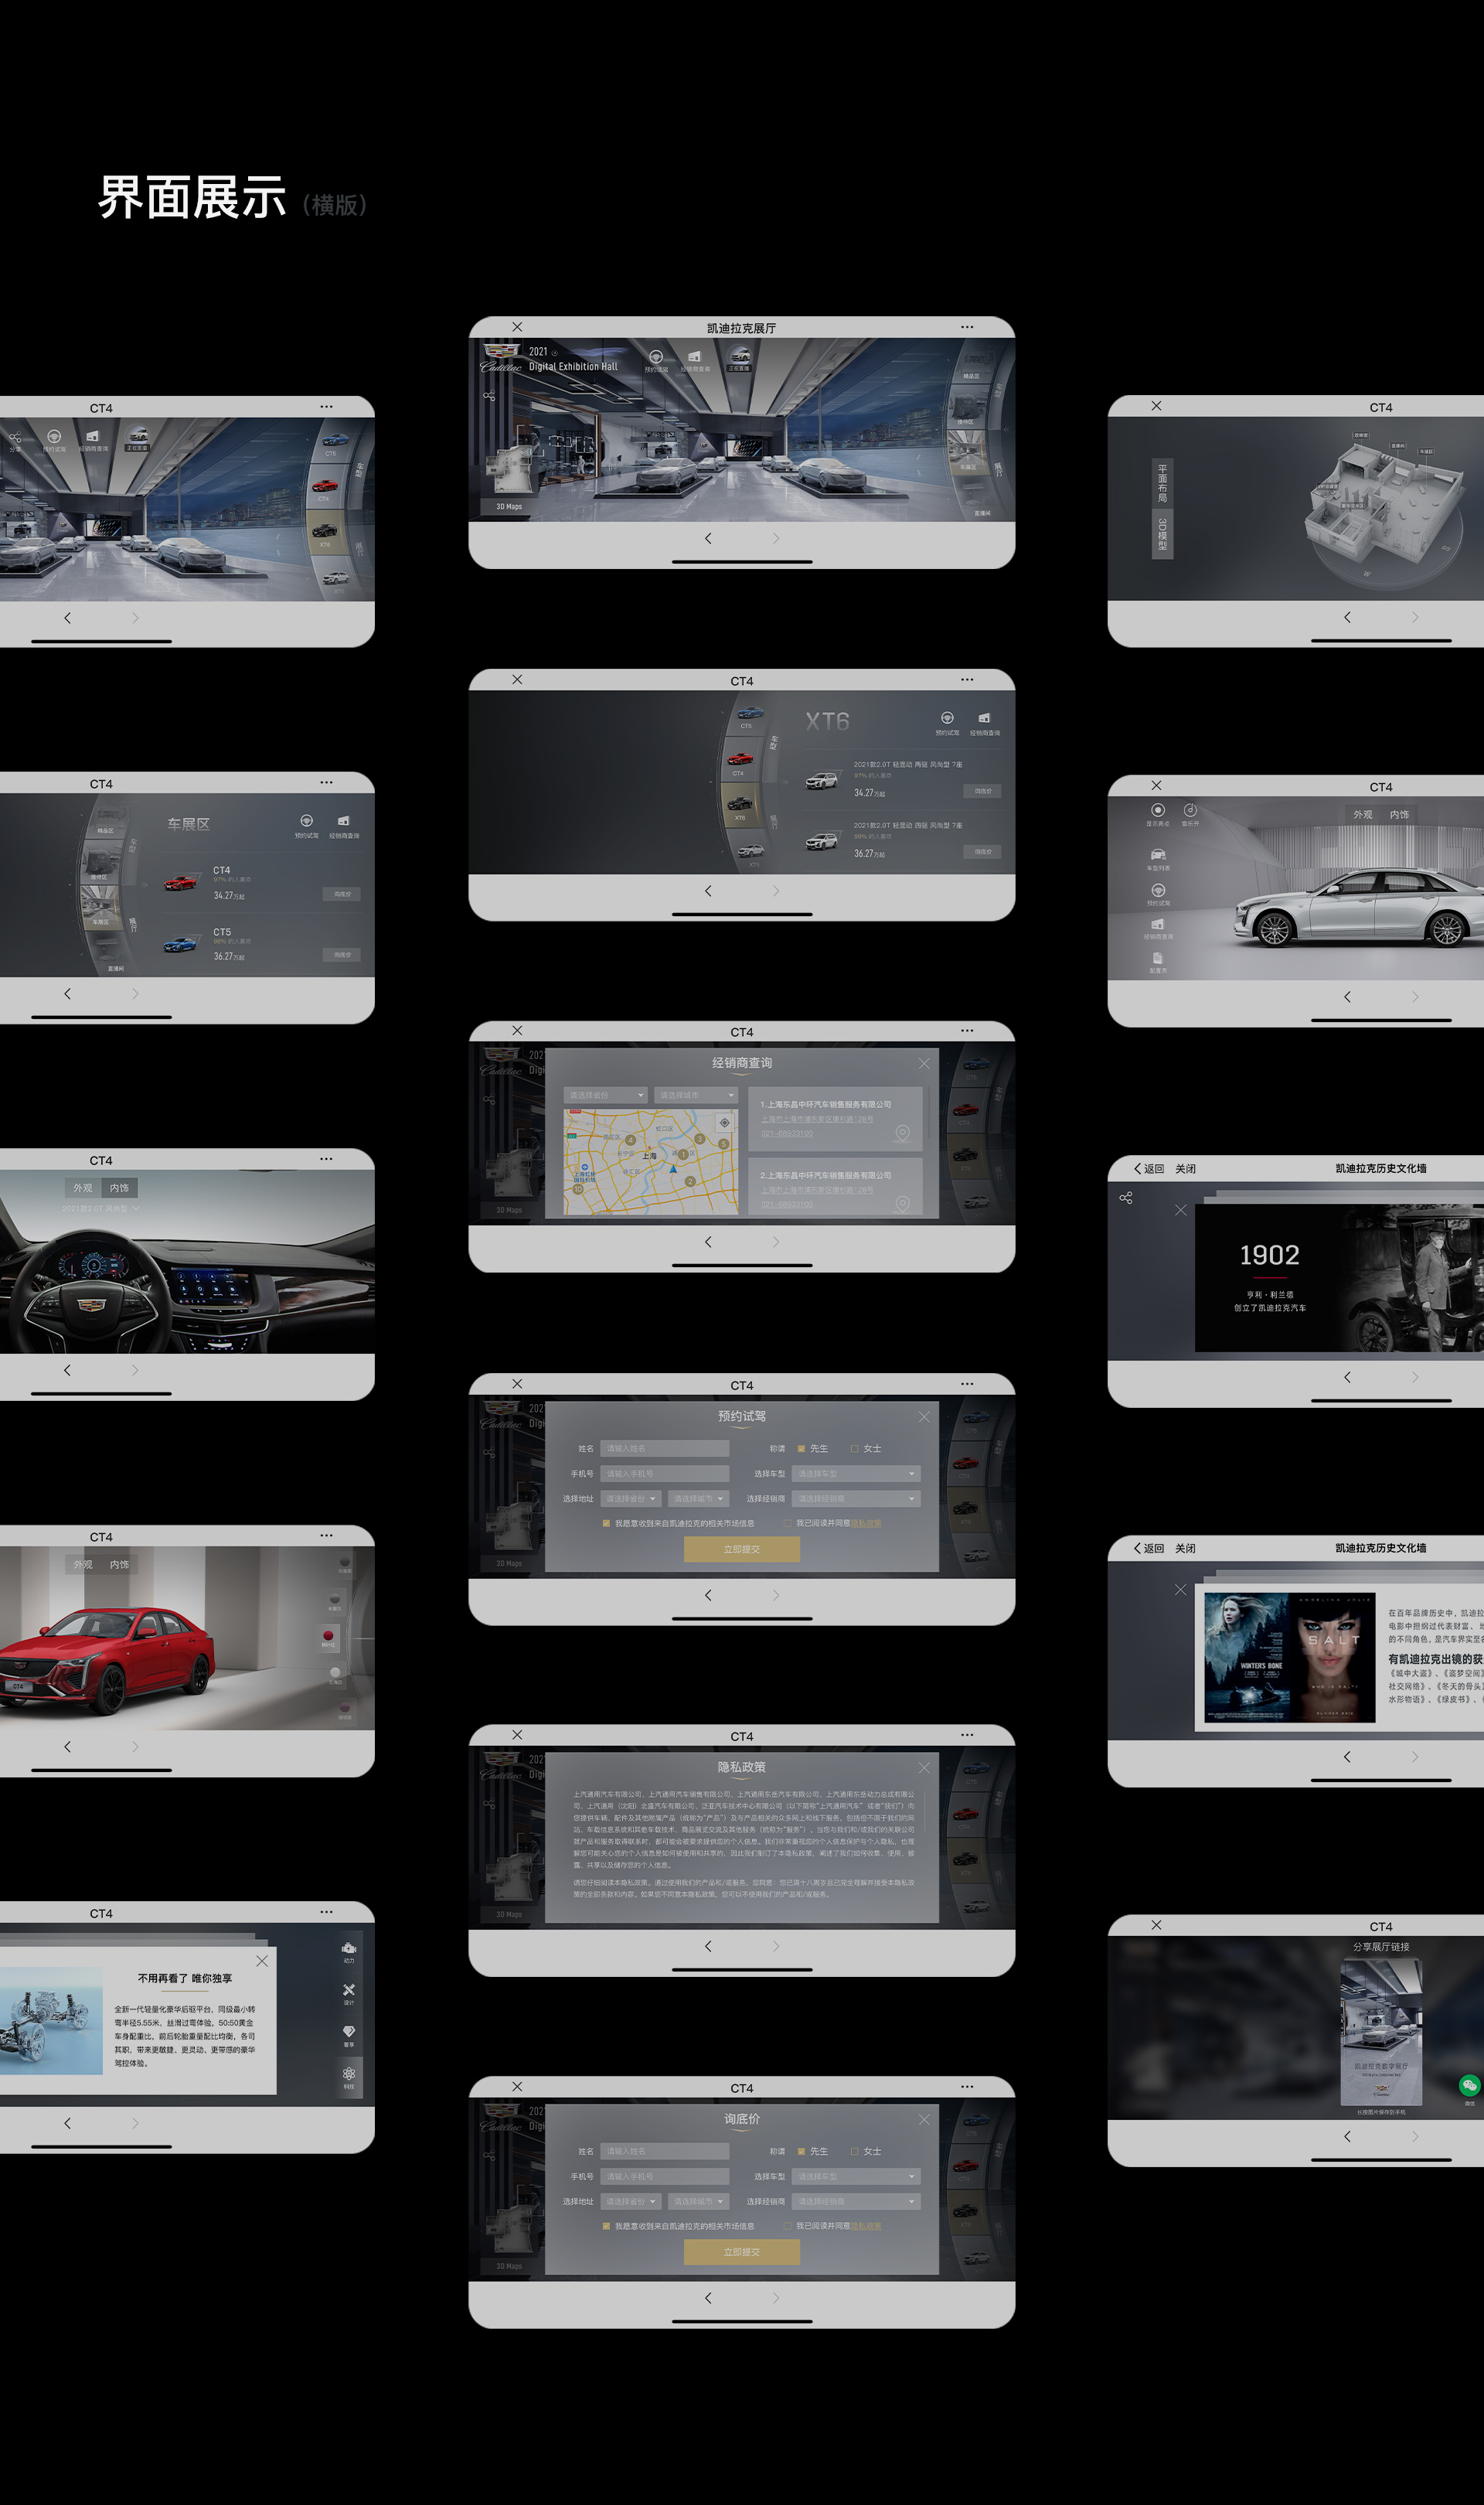Screen dimensions: 1484x2505
Task: Check the privacy agreement box in 预约试驾 form
Action: coord(788,1524)
